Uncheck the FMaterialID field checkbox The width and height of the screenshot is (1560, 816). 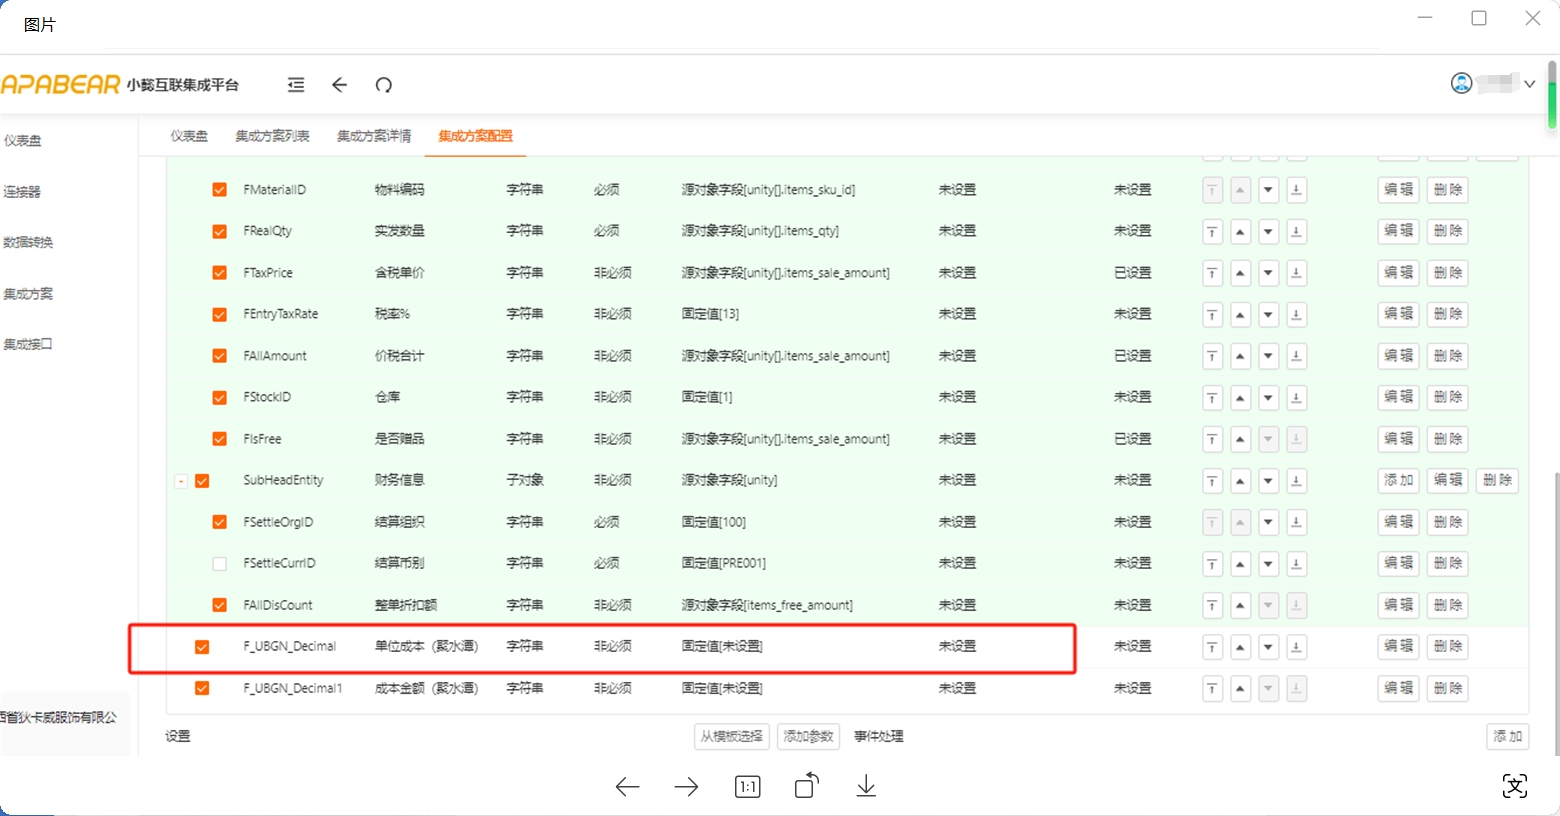(219, 190)
